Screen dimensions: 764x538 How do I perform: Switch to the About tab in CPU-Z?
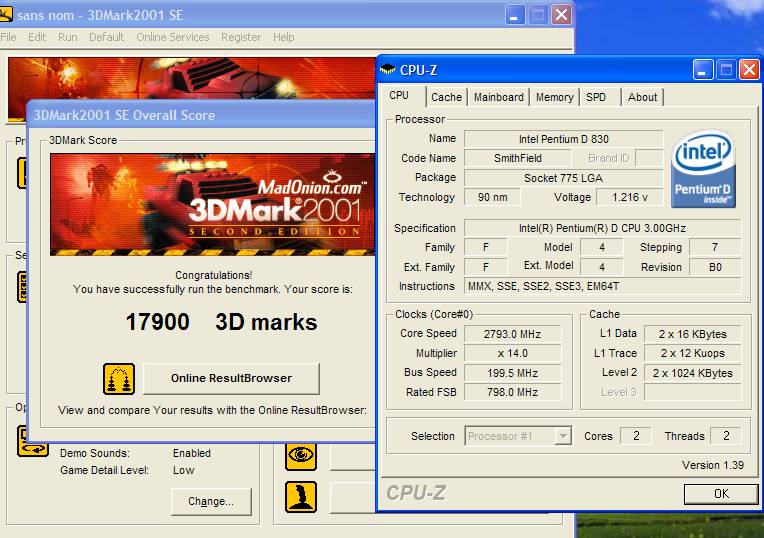click(x=642, y=97)
